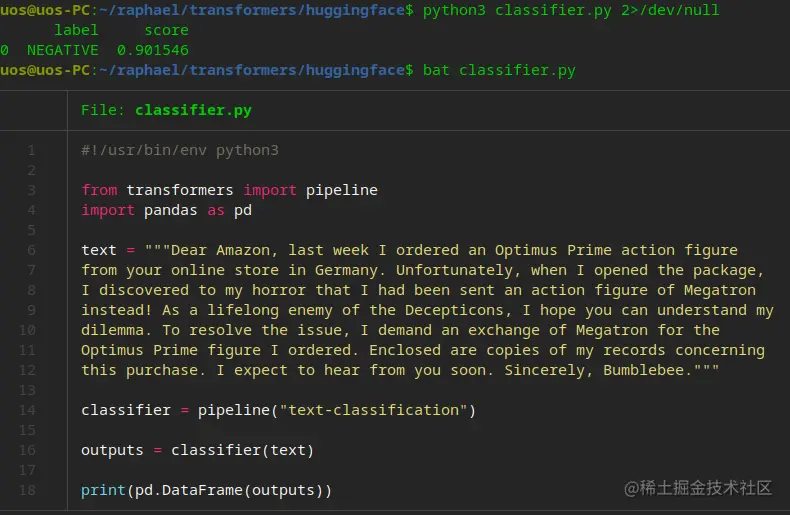Click the shebang line '#!/usr/bin/env python3'
790x515 pixels.
[179, 150]
